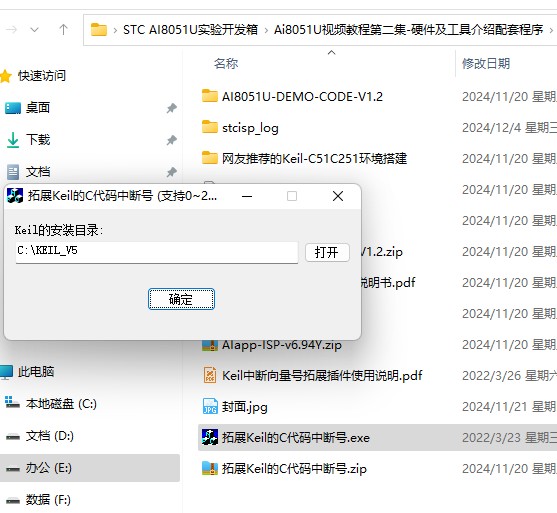Select the stcisp_log folder name
This screenshot has width=557, height=513.
coord(250,128)
